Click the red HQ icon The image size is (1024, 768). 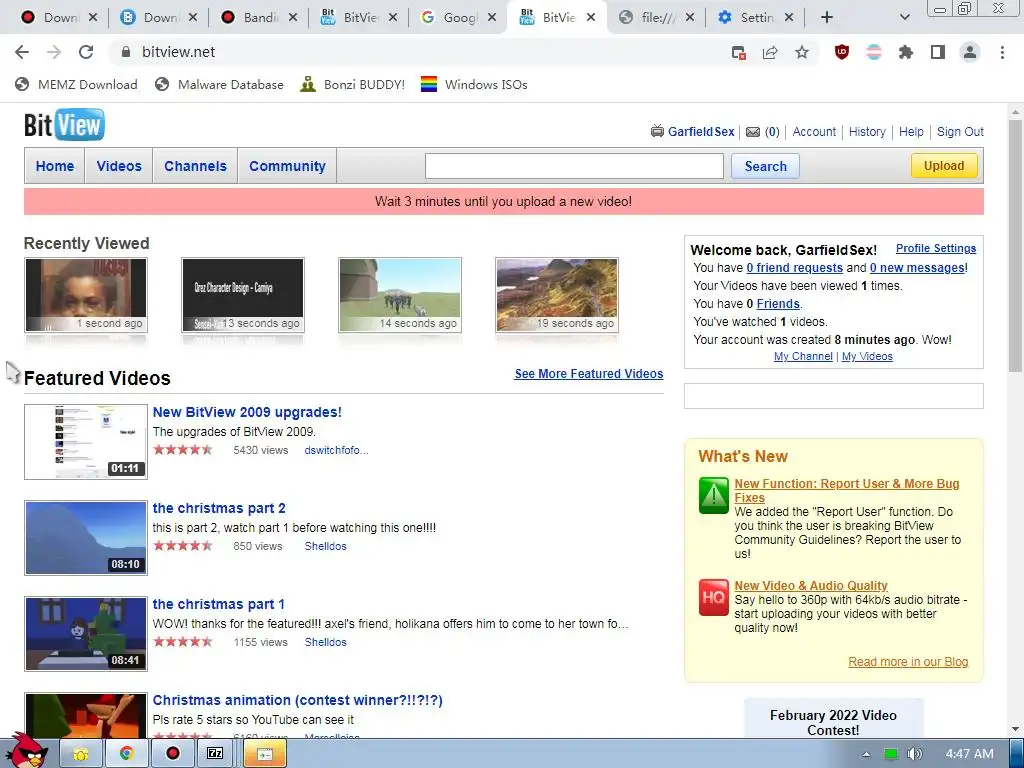point(713,597)
